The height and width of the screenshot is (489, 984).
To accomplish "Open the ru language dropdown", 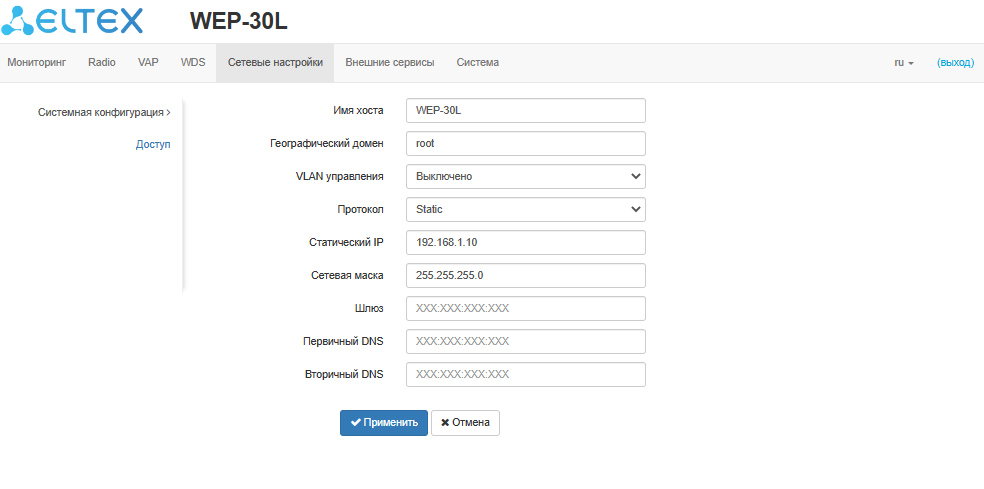I will pyautogui.click(x=904, y=62).
